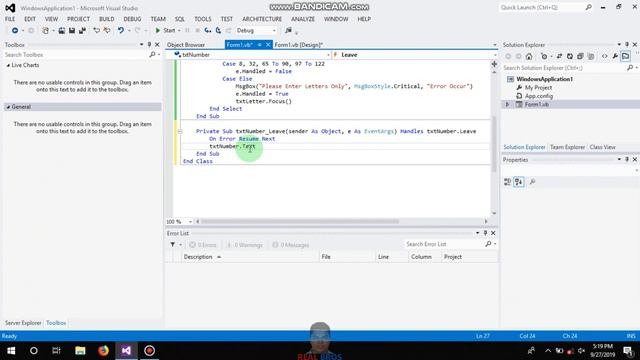Open the ANALYZE menu

tap(303, 19)
